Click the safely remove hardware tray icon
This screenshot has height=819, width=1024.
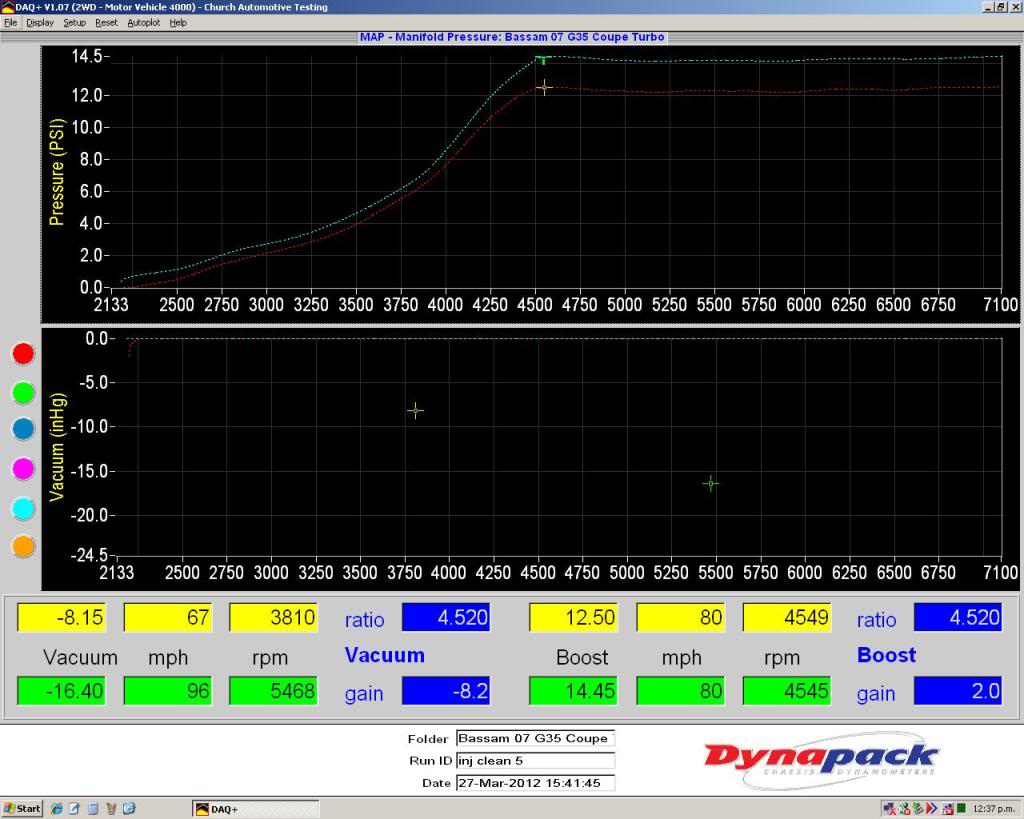coord(918,809)
